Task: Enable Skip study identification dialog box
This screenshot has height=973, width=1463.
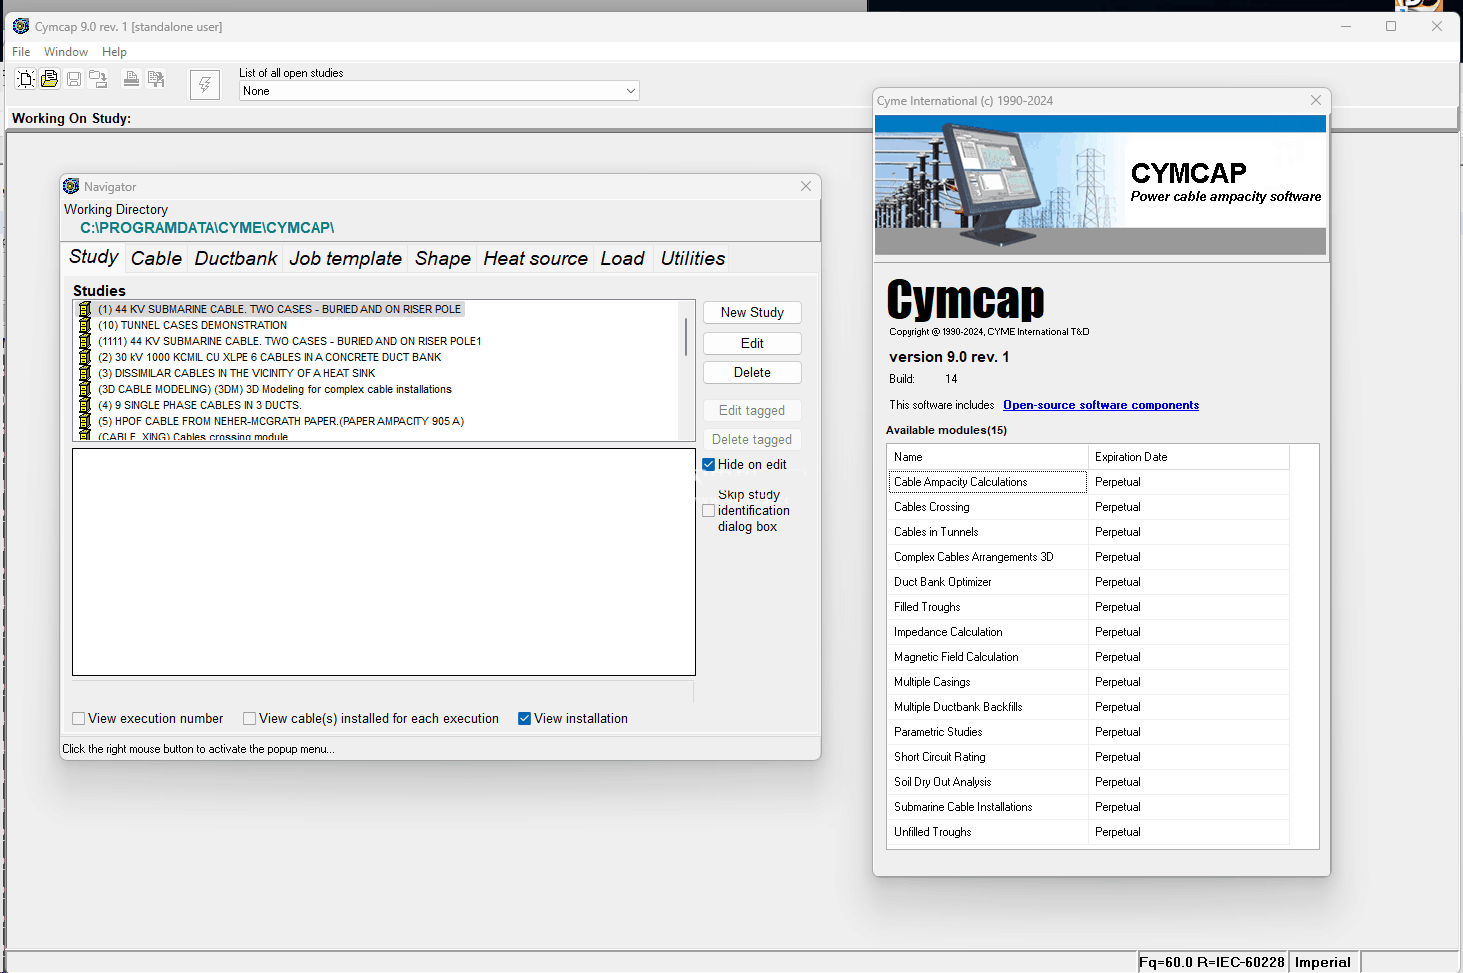Action: (x=708, y=510)
